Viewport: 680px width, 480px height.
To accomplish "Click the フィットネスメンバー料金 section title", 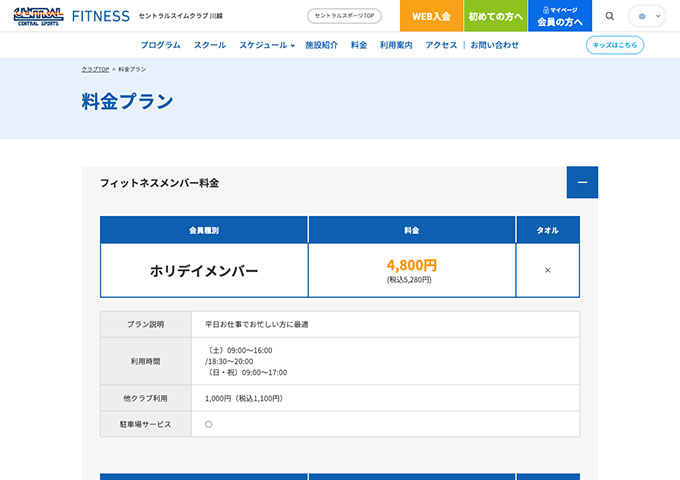I will point(159,183).
